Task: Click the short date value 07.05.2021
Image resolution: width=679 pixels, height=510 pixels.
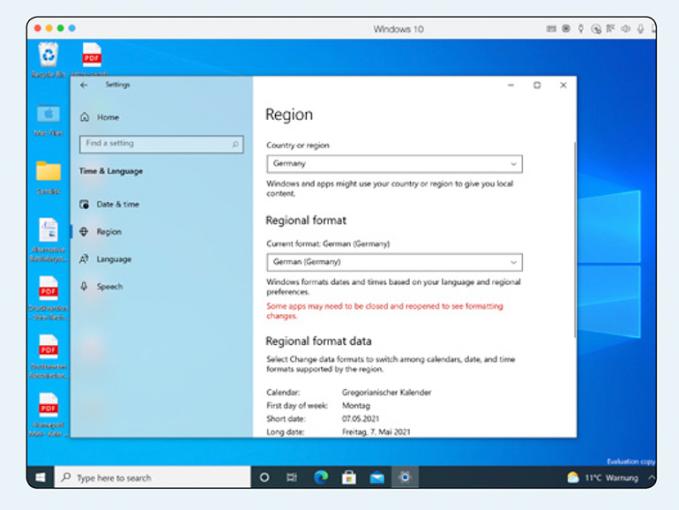Action: pyautogui.click(x=360, y=419)
